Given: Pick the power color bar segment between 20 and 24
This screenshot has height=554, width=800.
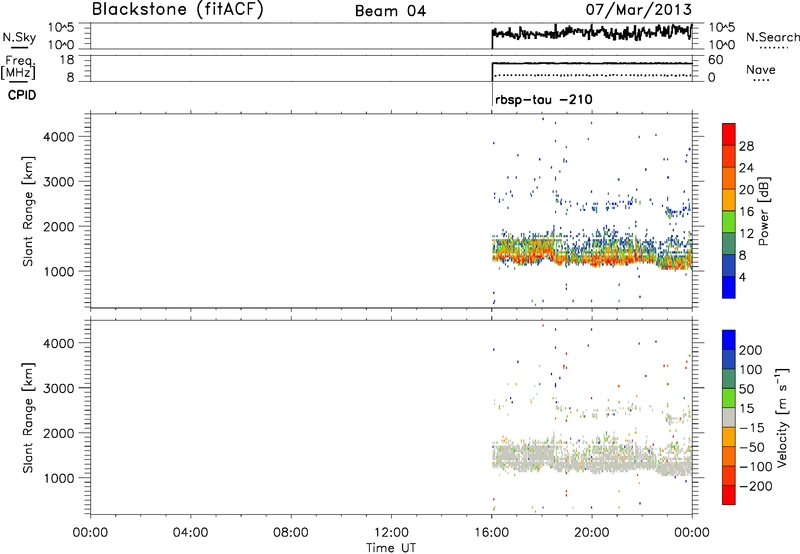Looking at the screenshot, I should click(x=729, y=179).
